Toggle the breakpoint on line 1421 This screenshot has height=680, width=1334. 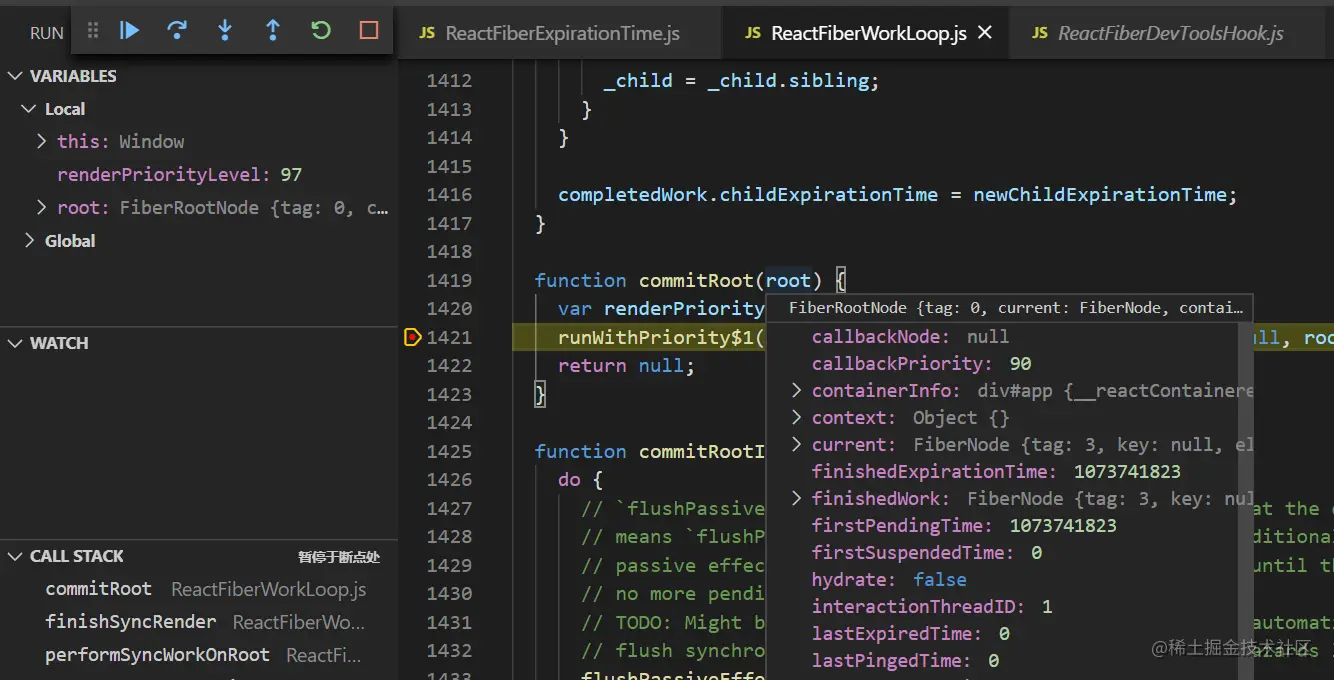(412, 338)
